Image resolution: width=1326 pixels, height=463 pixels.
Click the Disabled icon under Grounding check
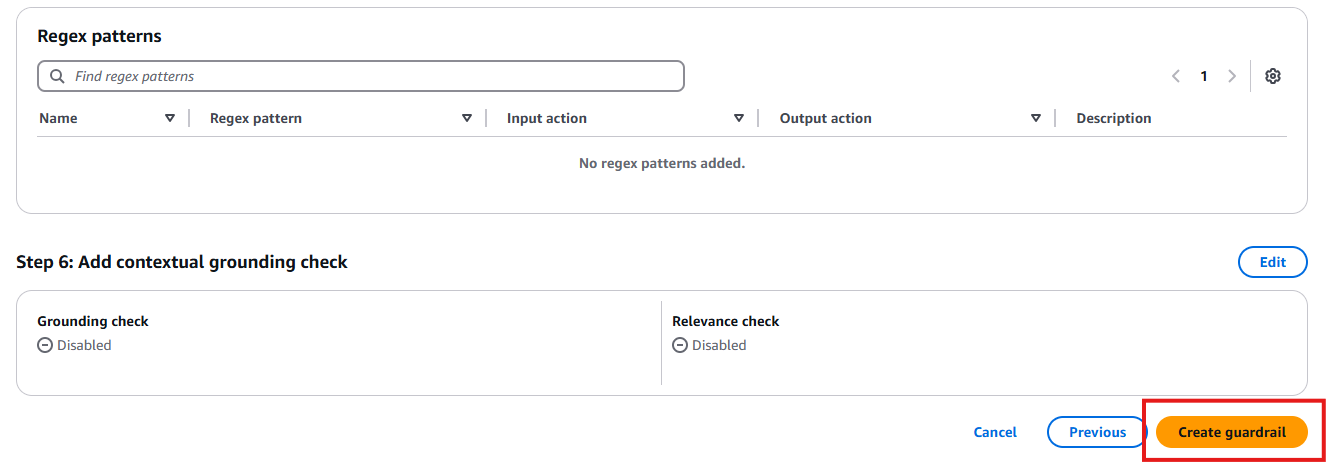[45, 345]
